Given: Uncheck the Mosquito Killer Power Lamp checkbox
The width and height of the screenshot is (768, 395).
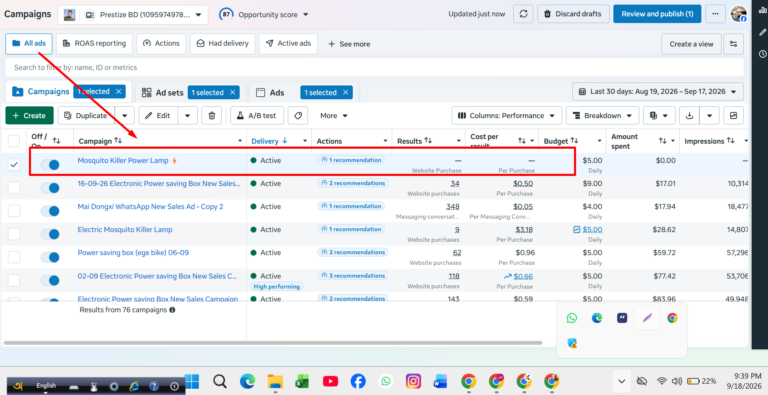Looking at the screenshot, I should click(x=14, y=165).
